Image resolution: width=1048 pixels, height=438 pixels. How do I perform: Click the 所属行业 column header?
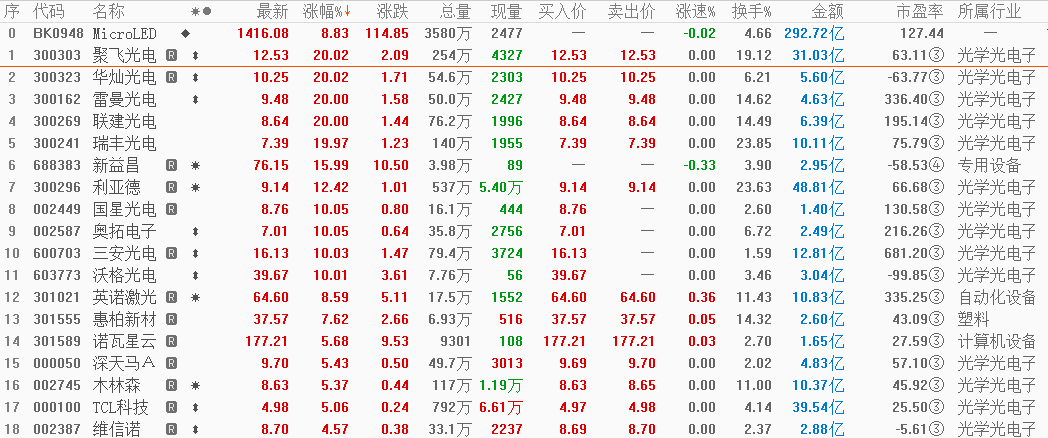pos(989,11)
